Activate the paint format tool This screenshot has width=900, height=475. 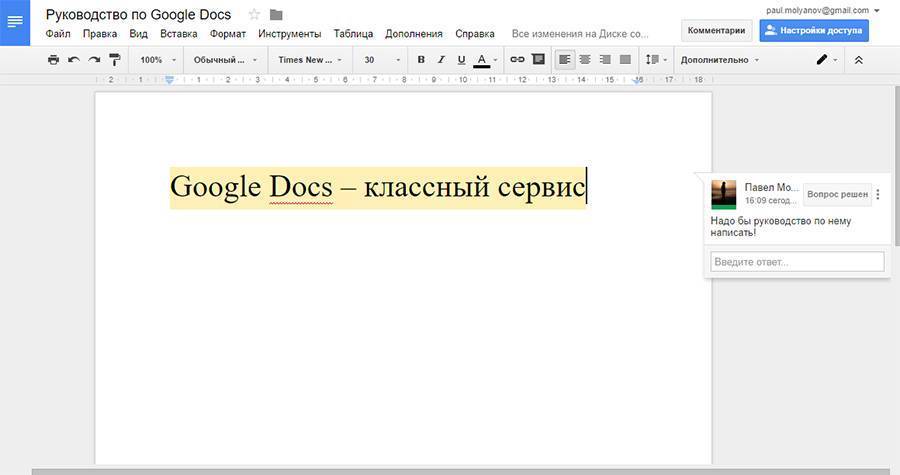click(x=115, y=60)
